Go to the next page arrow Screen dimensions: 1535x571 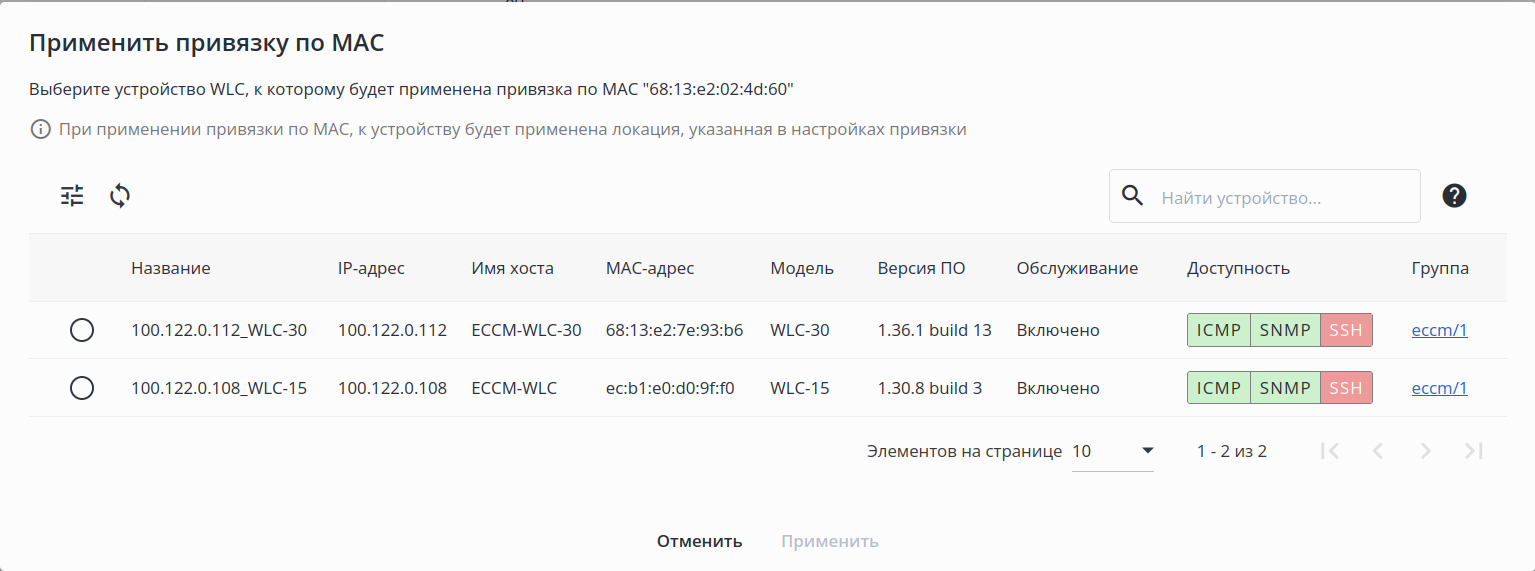pyautogui.click(x=1426, y=451)
